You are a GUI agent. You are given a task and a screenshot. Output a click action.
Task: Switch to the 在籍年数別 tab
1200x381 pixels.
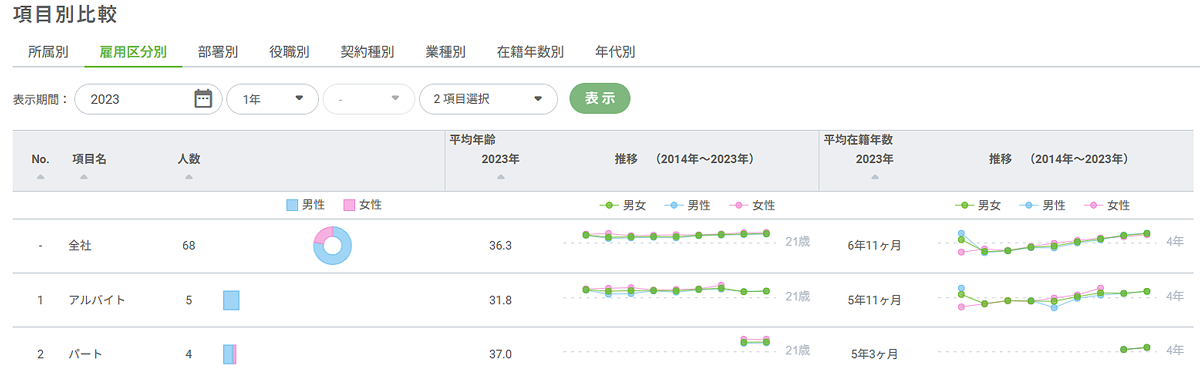[x=530, y=52]
